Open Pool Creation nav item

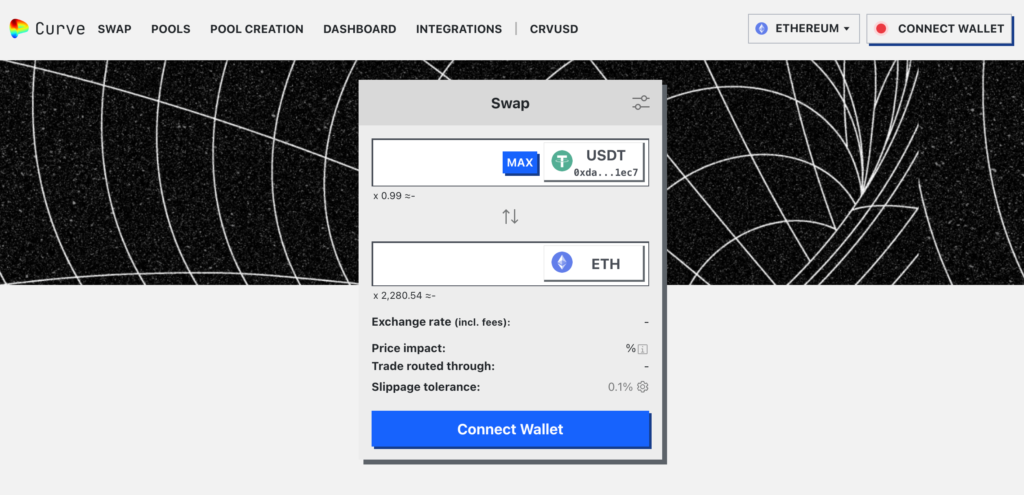257,29
